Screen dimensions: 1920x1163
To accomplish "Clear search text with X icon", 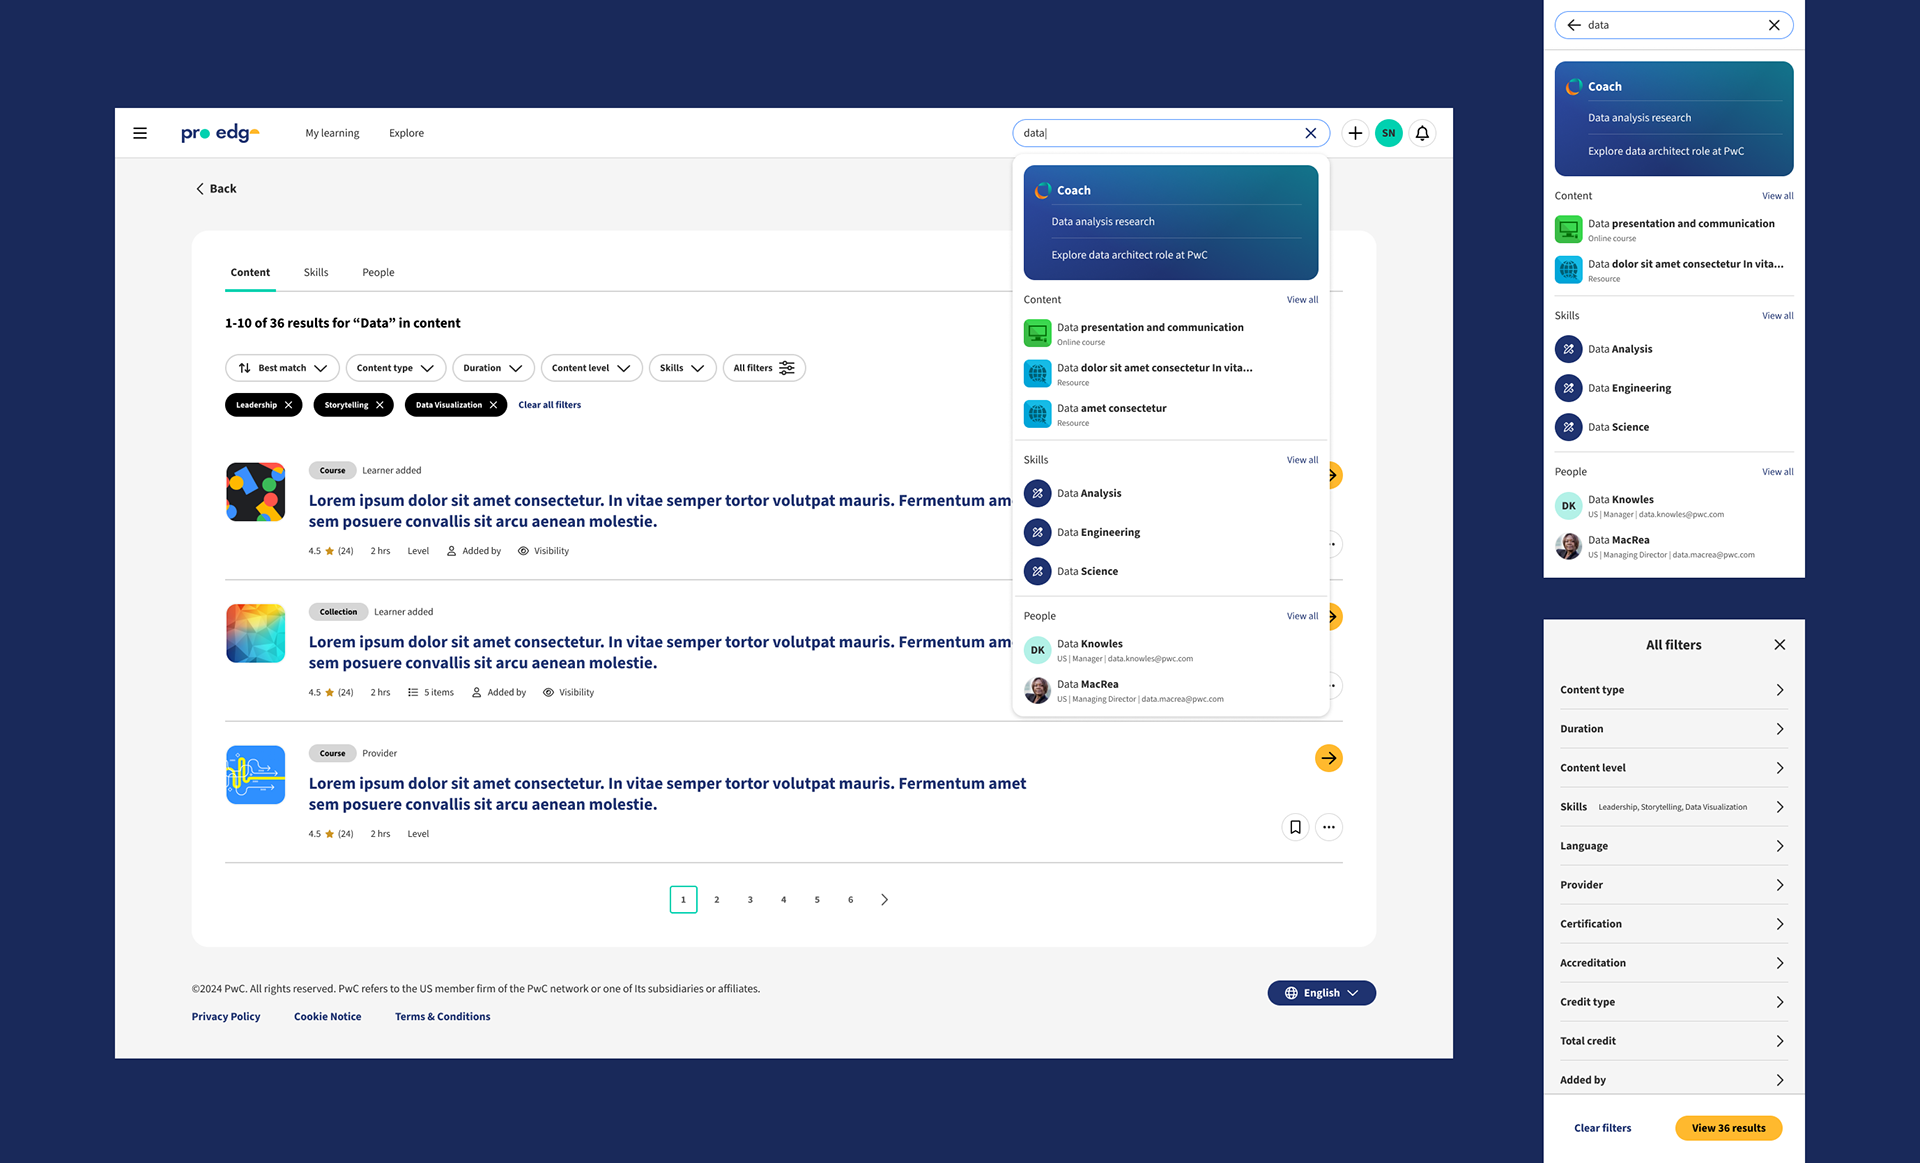I will point(1310,133).
